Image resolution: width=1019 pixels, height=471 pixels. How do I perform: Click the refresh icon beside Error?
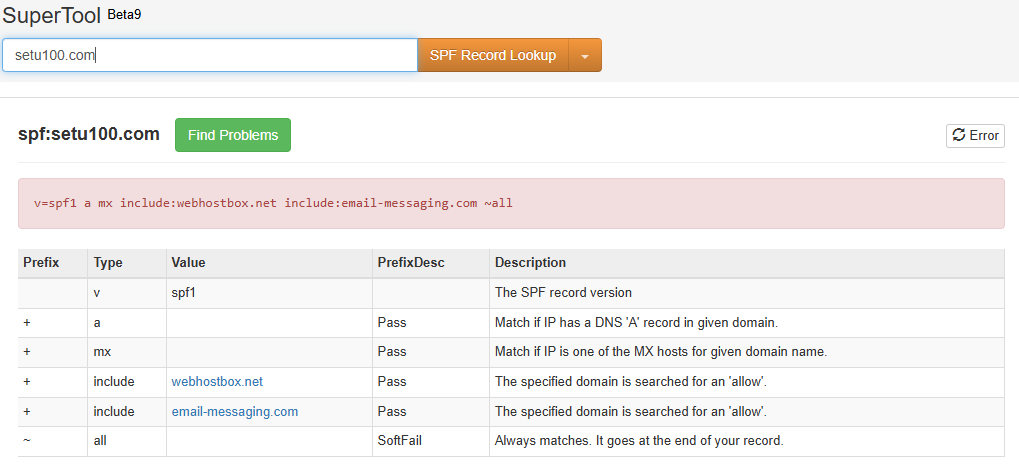tap(958, 136)
